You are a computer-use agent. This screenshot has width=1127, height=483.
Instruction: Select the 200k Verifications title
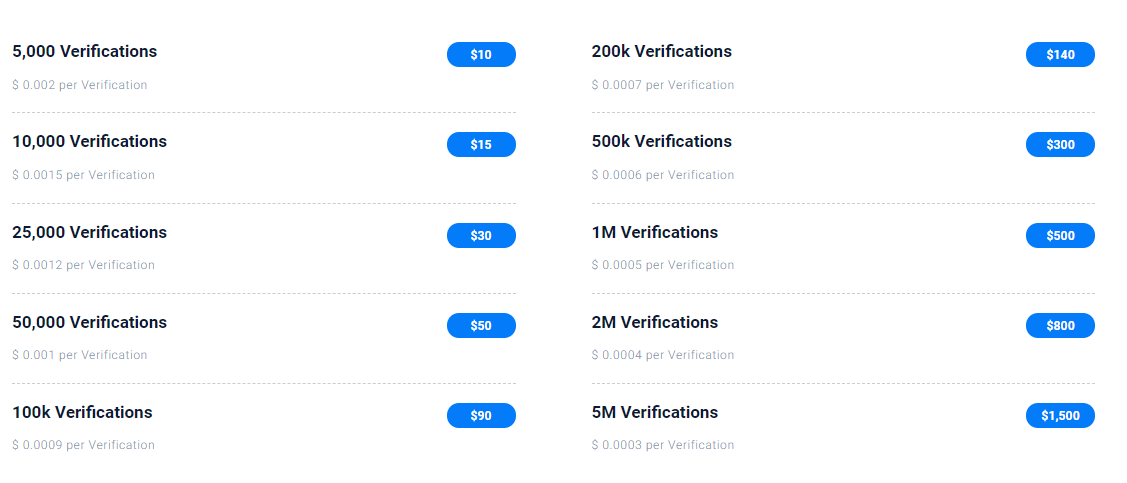pos(662,52)
